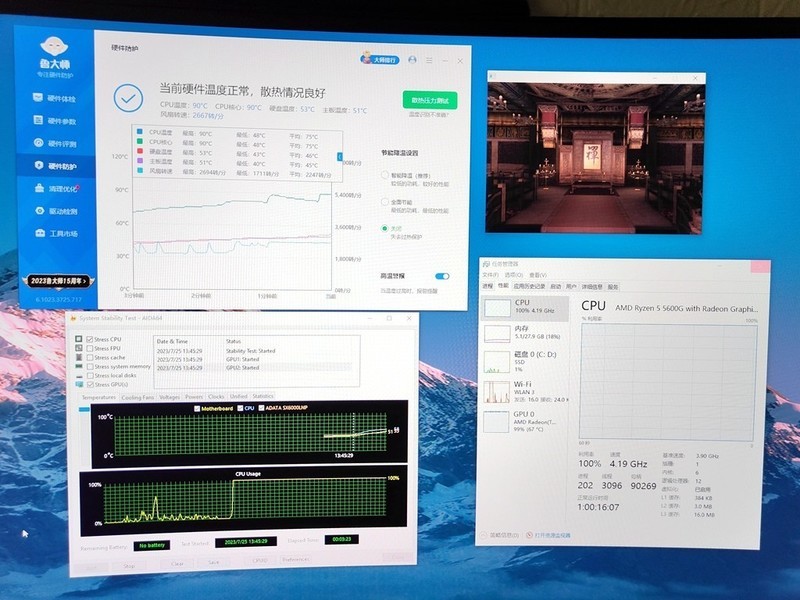
Task: Select 磁盘 0 (C: D:) in Task Manager
Action: point(525,361)
